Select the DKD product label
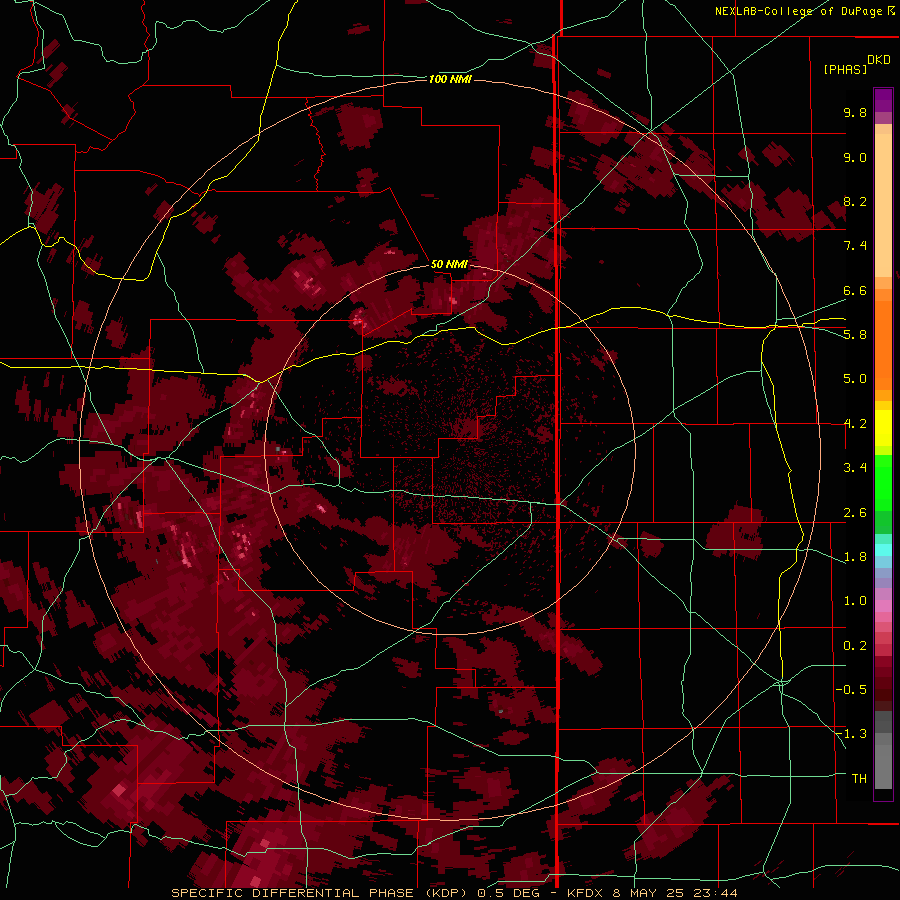 [x=879, y=60]
